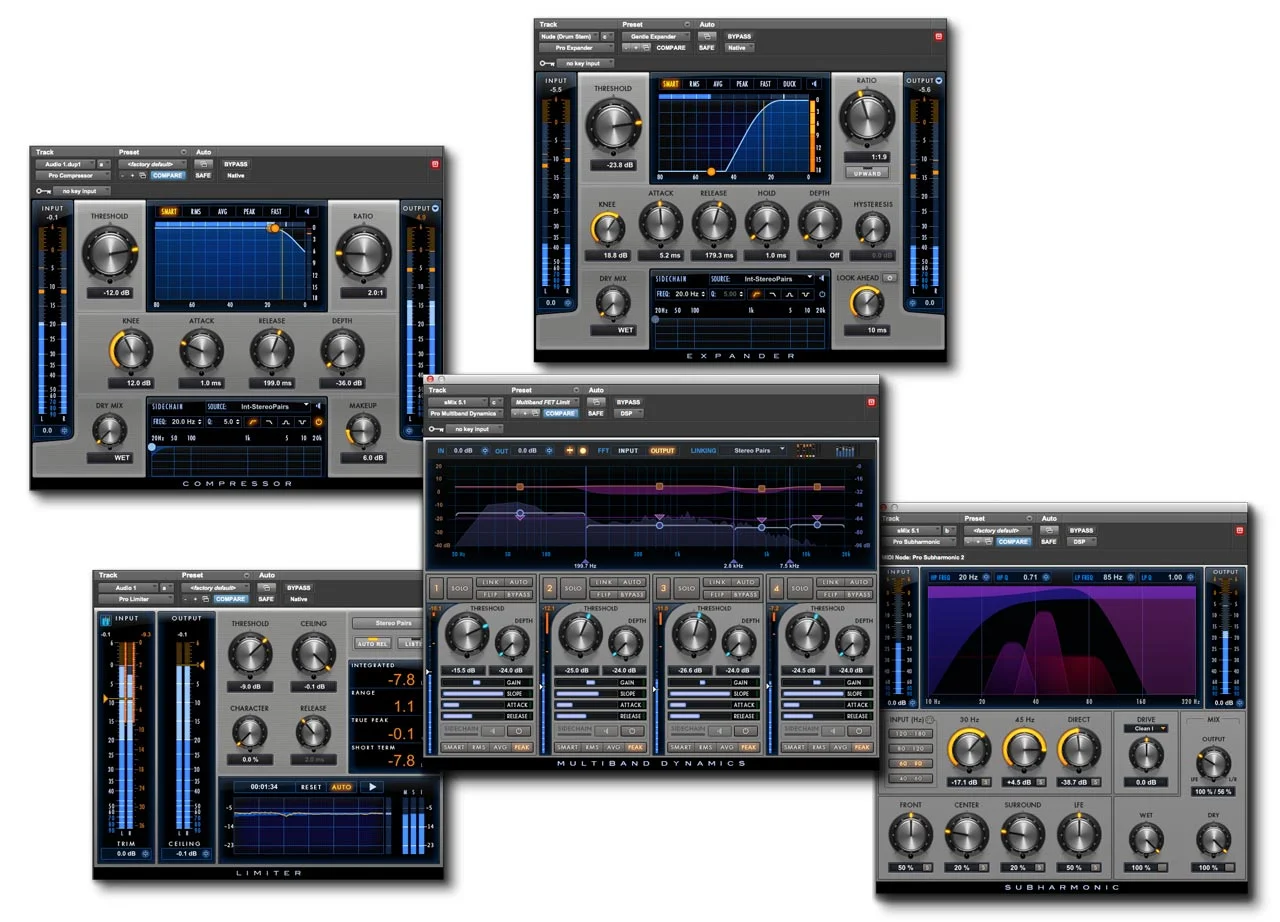Open Multiband FET Limit preset dropdown

click(x=545, y=401)
